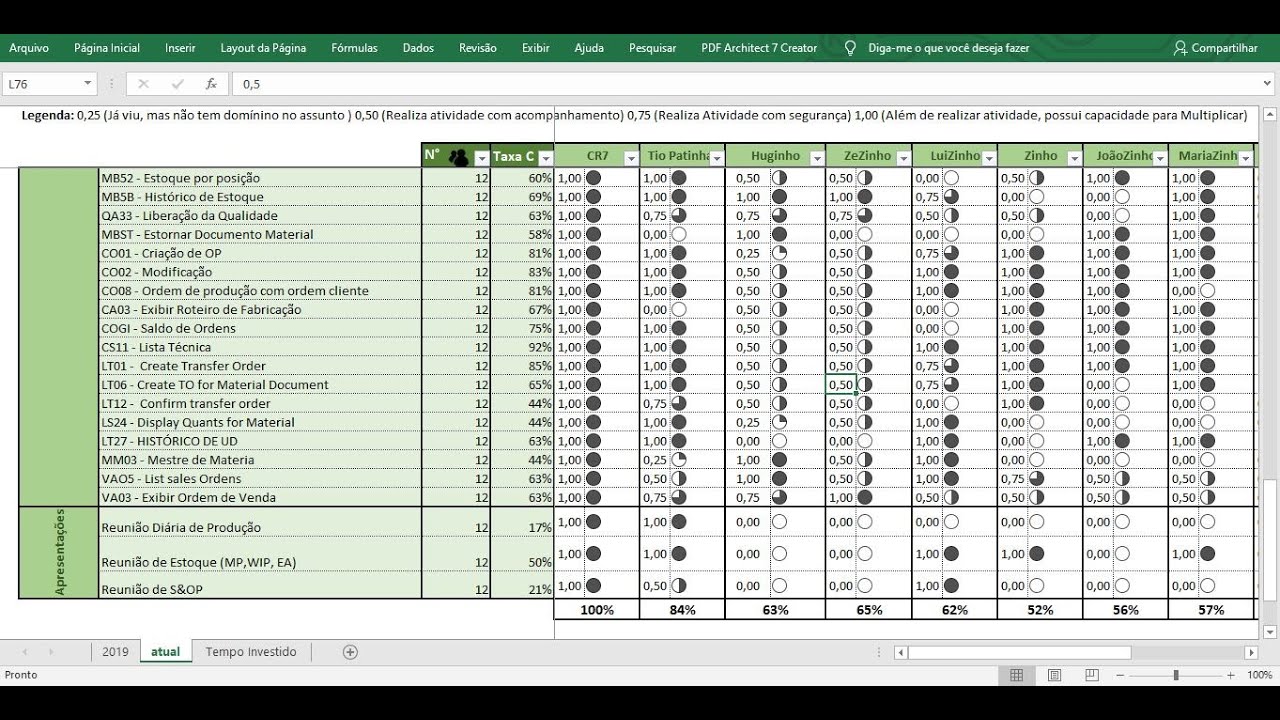Click the horizontal scrollbar left arrow
1280x720 pixels.
point(901,653)
